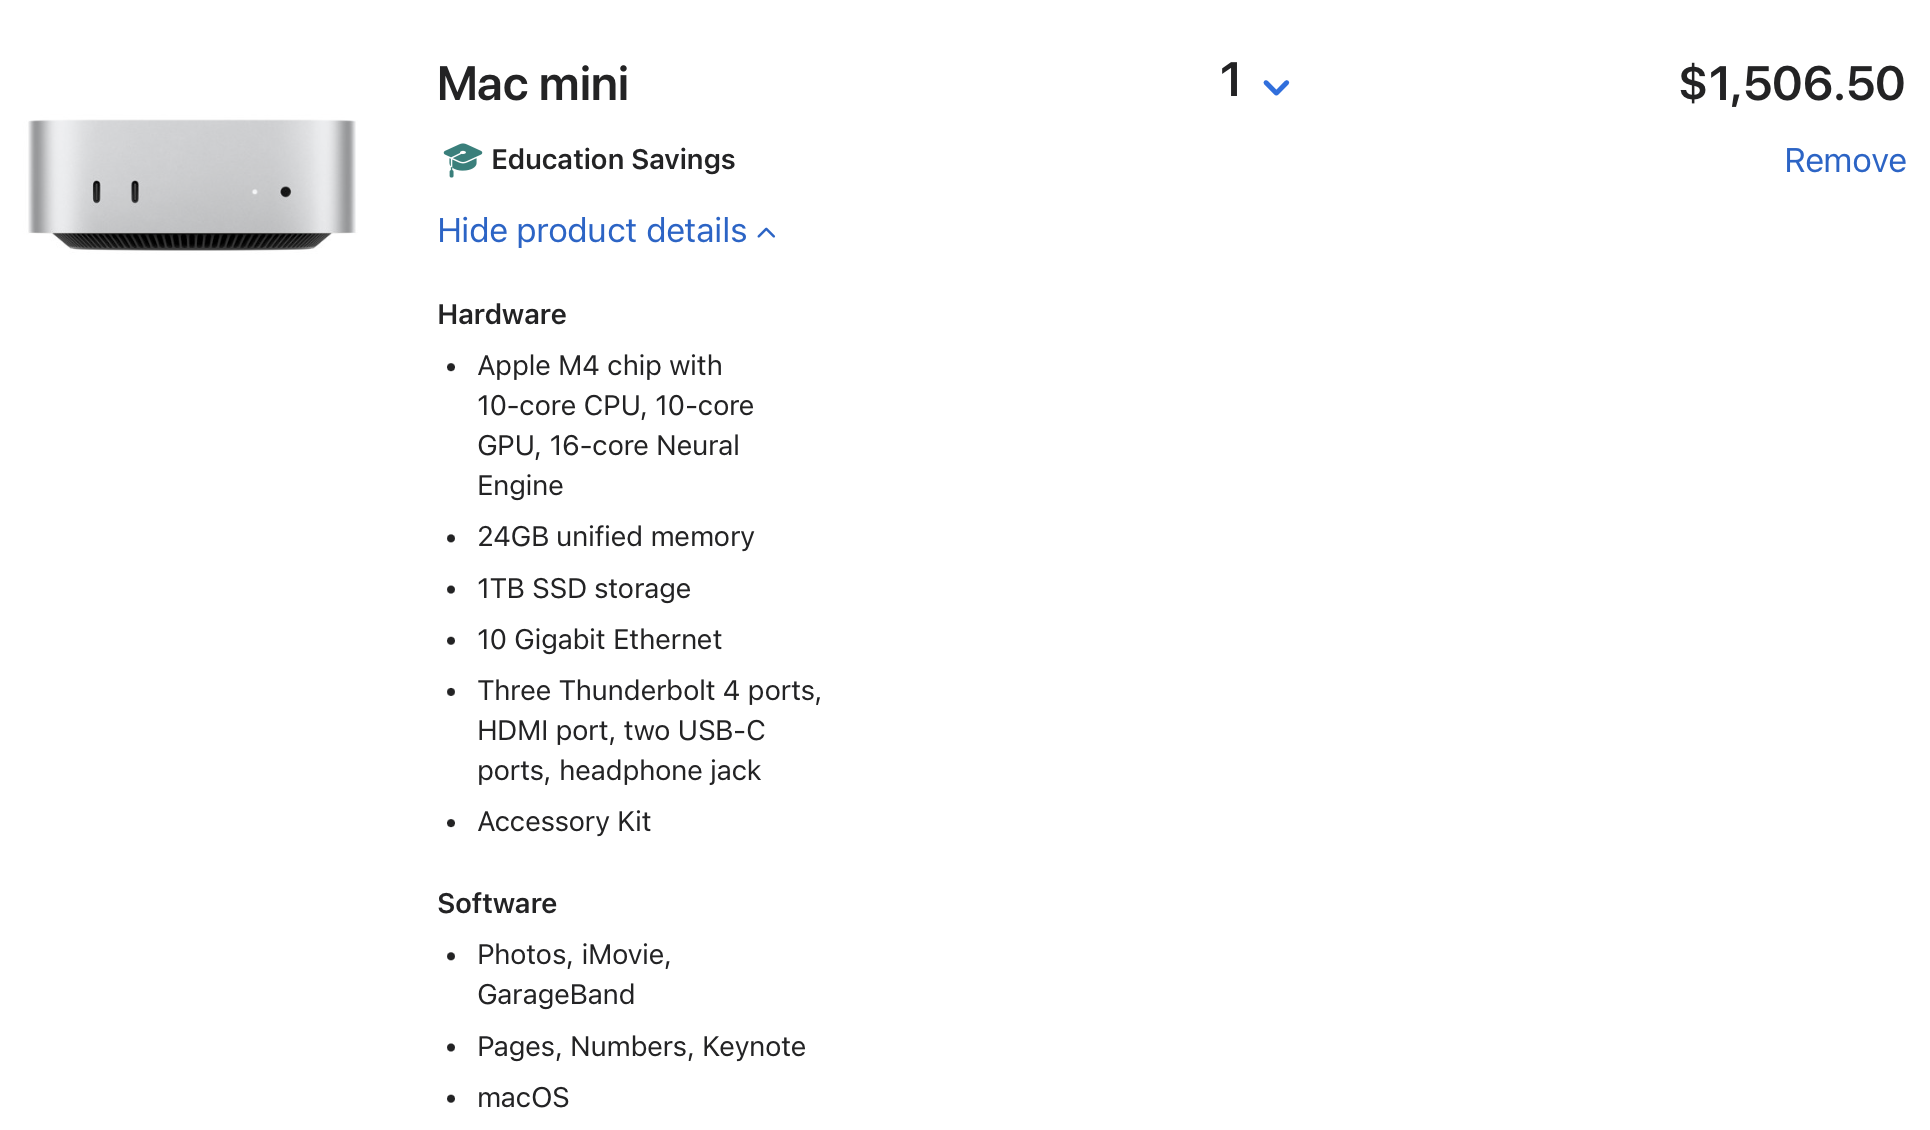Click the macOS software list item

[x=523, y=1098]
